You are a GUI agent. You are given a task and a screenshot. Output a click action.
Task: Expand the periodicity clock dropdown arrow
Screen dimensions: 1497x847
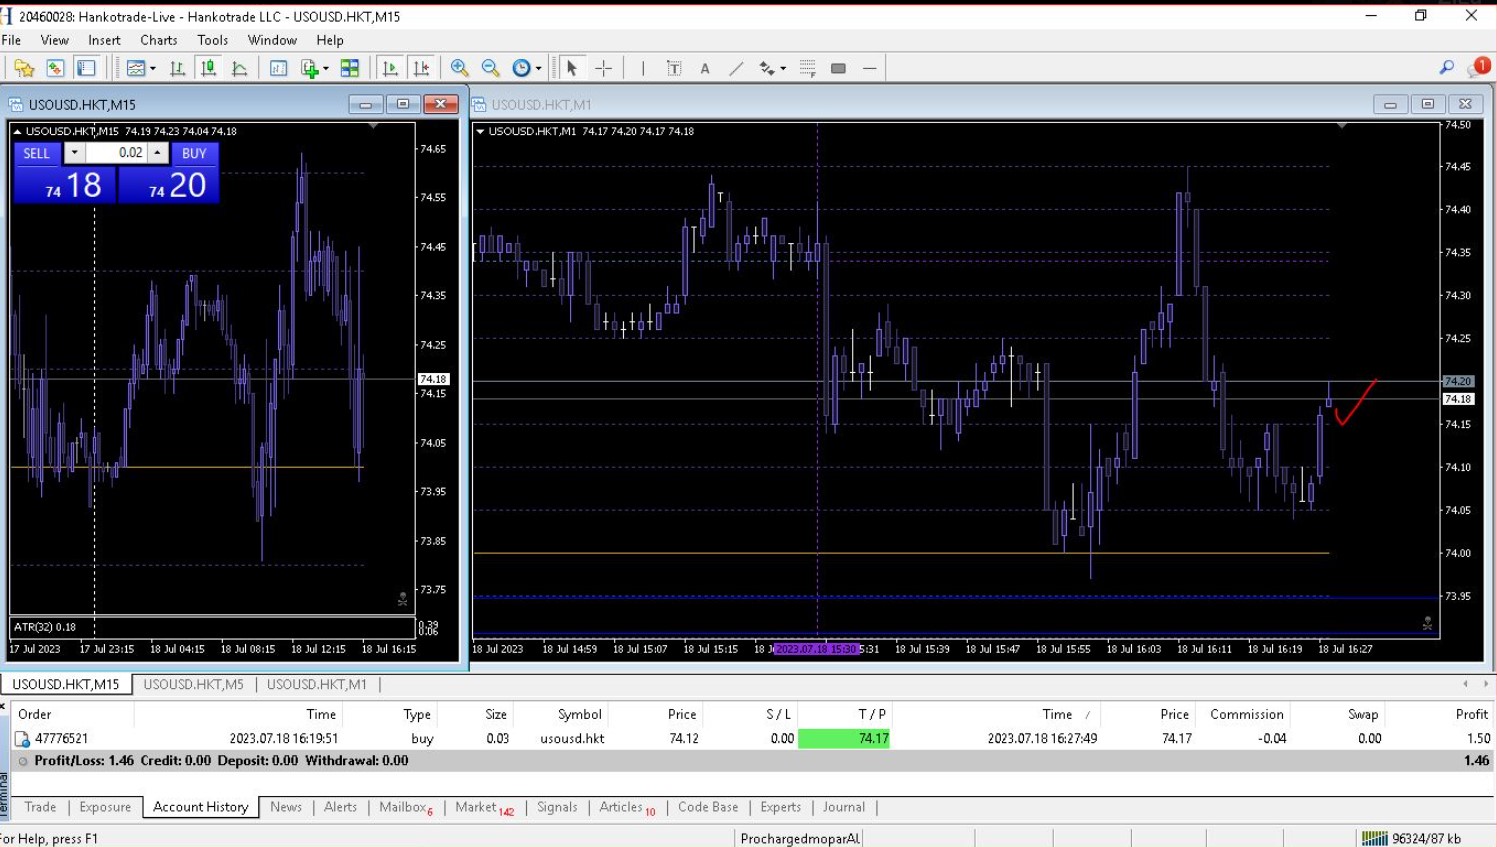[x=538, y=69]
